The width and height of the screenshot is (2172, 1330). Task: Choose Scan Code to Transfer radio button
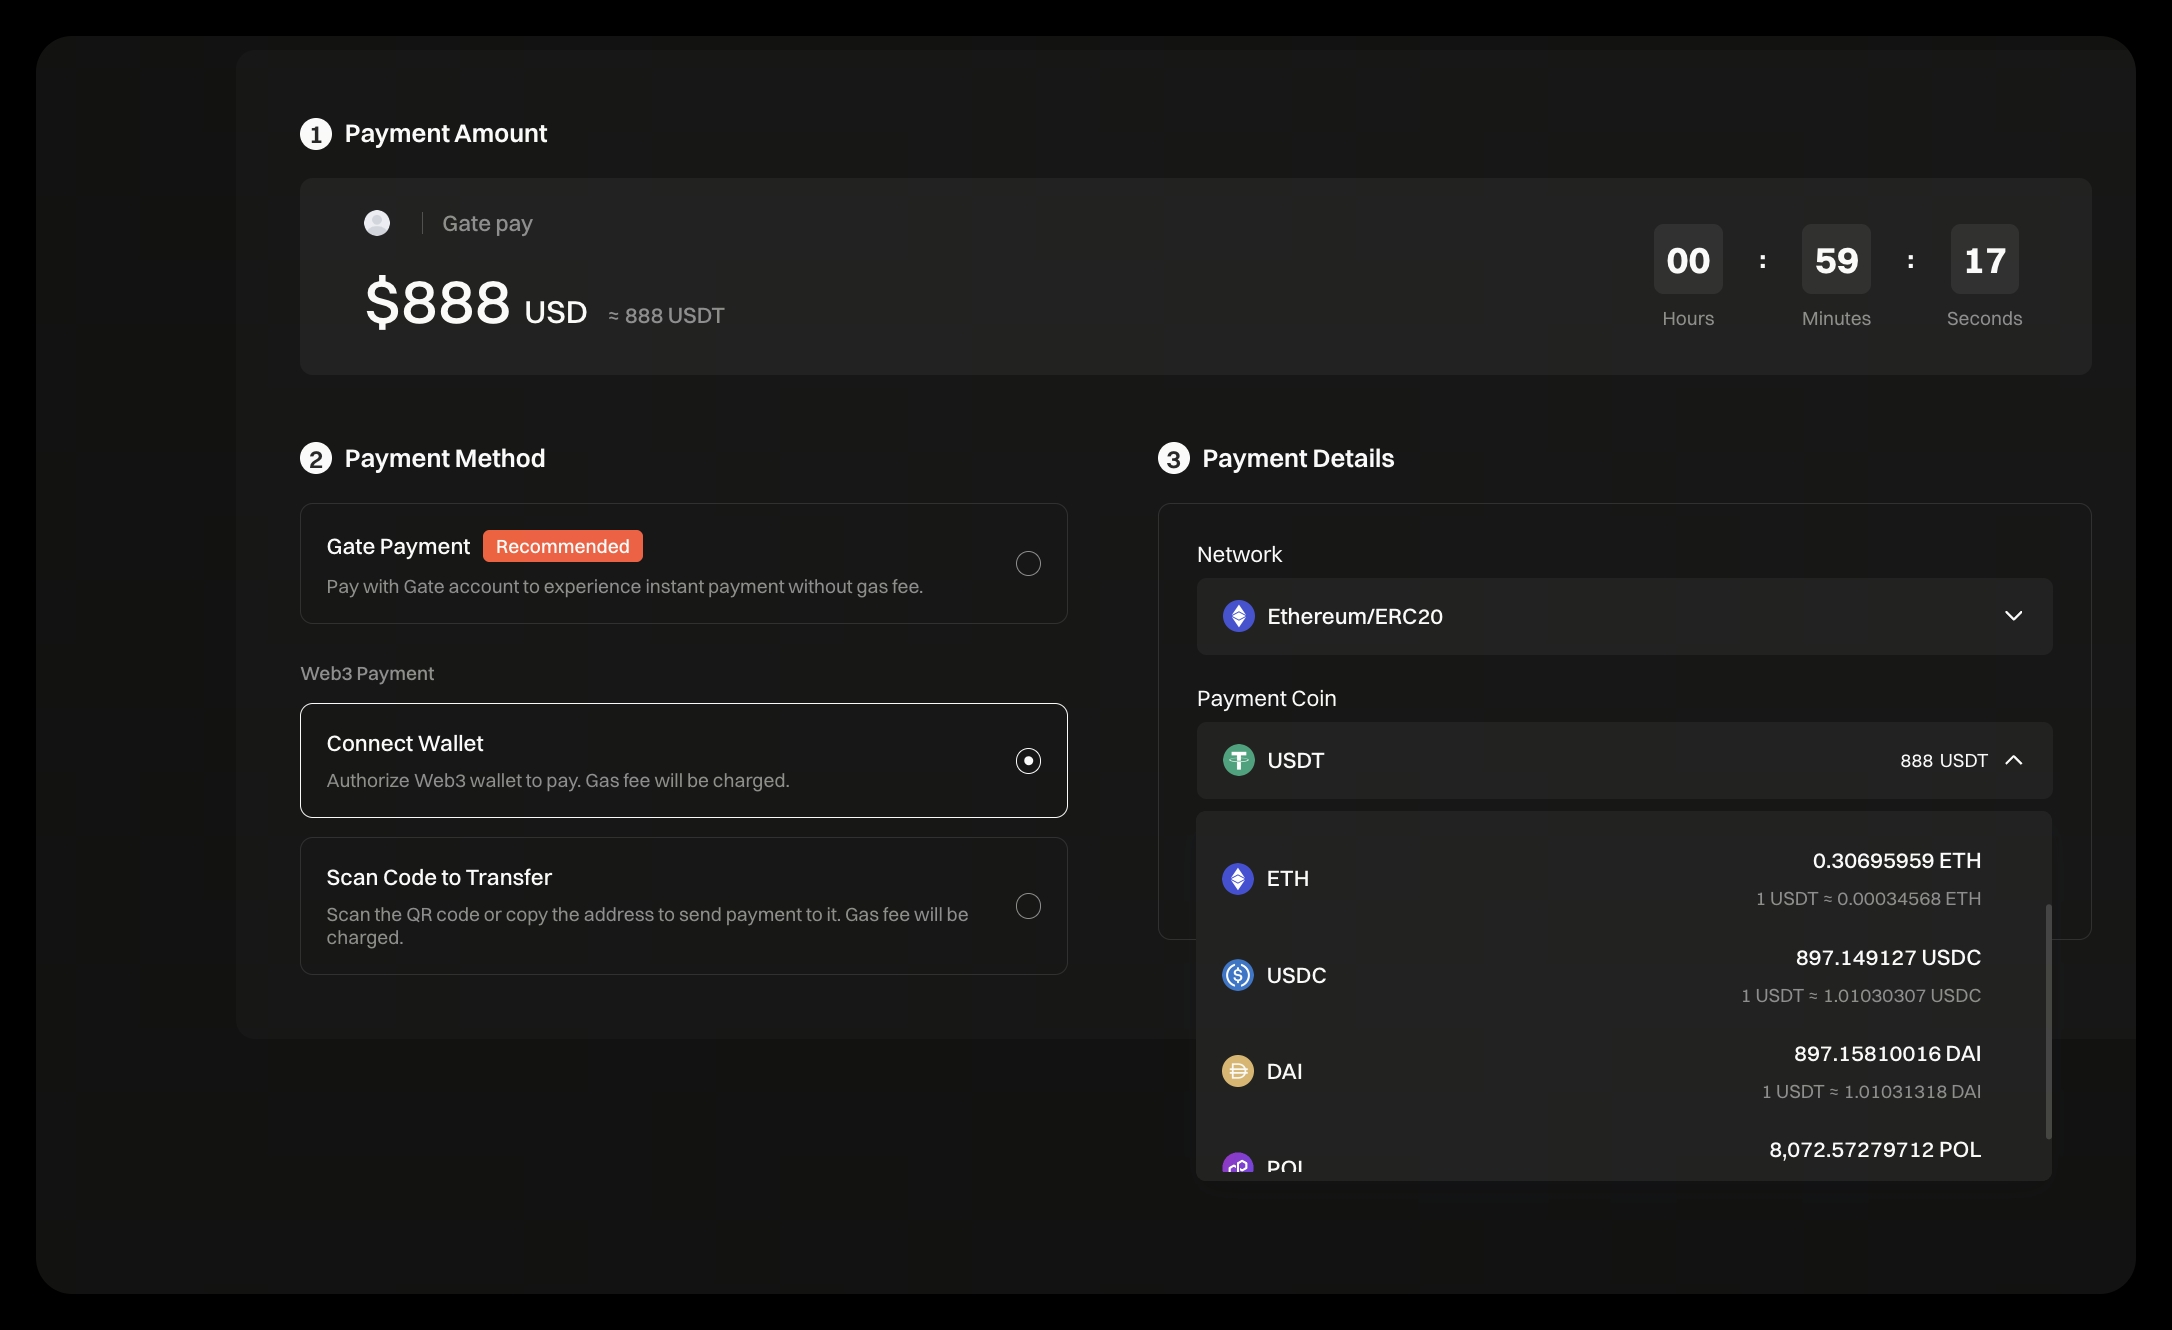pyautogui.click(x=1028, y=906)
